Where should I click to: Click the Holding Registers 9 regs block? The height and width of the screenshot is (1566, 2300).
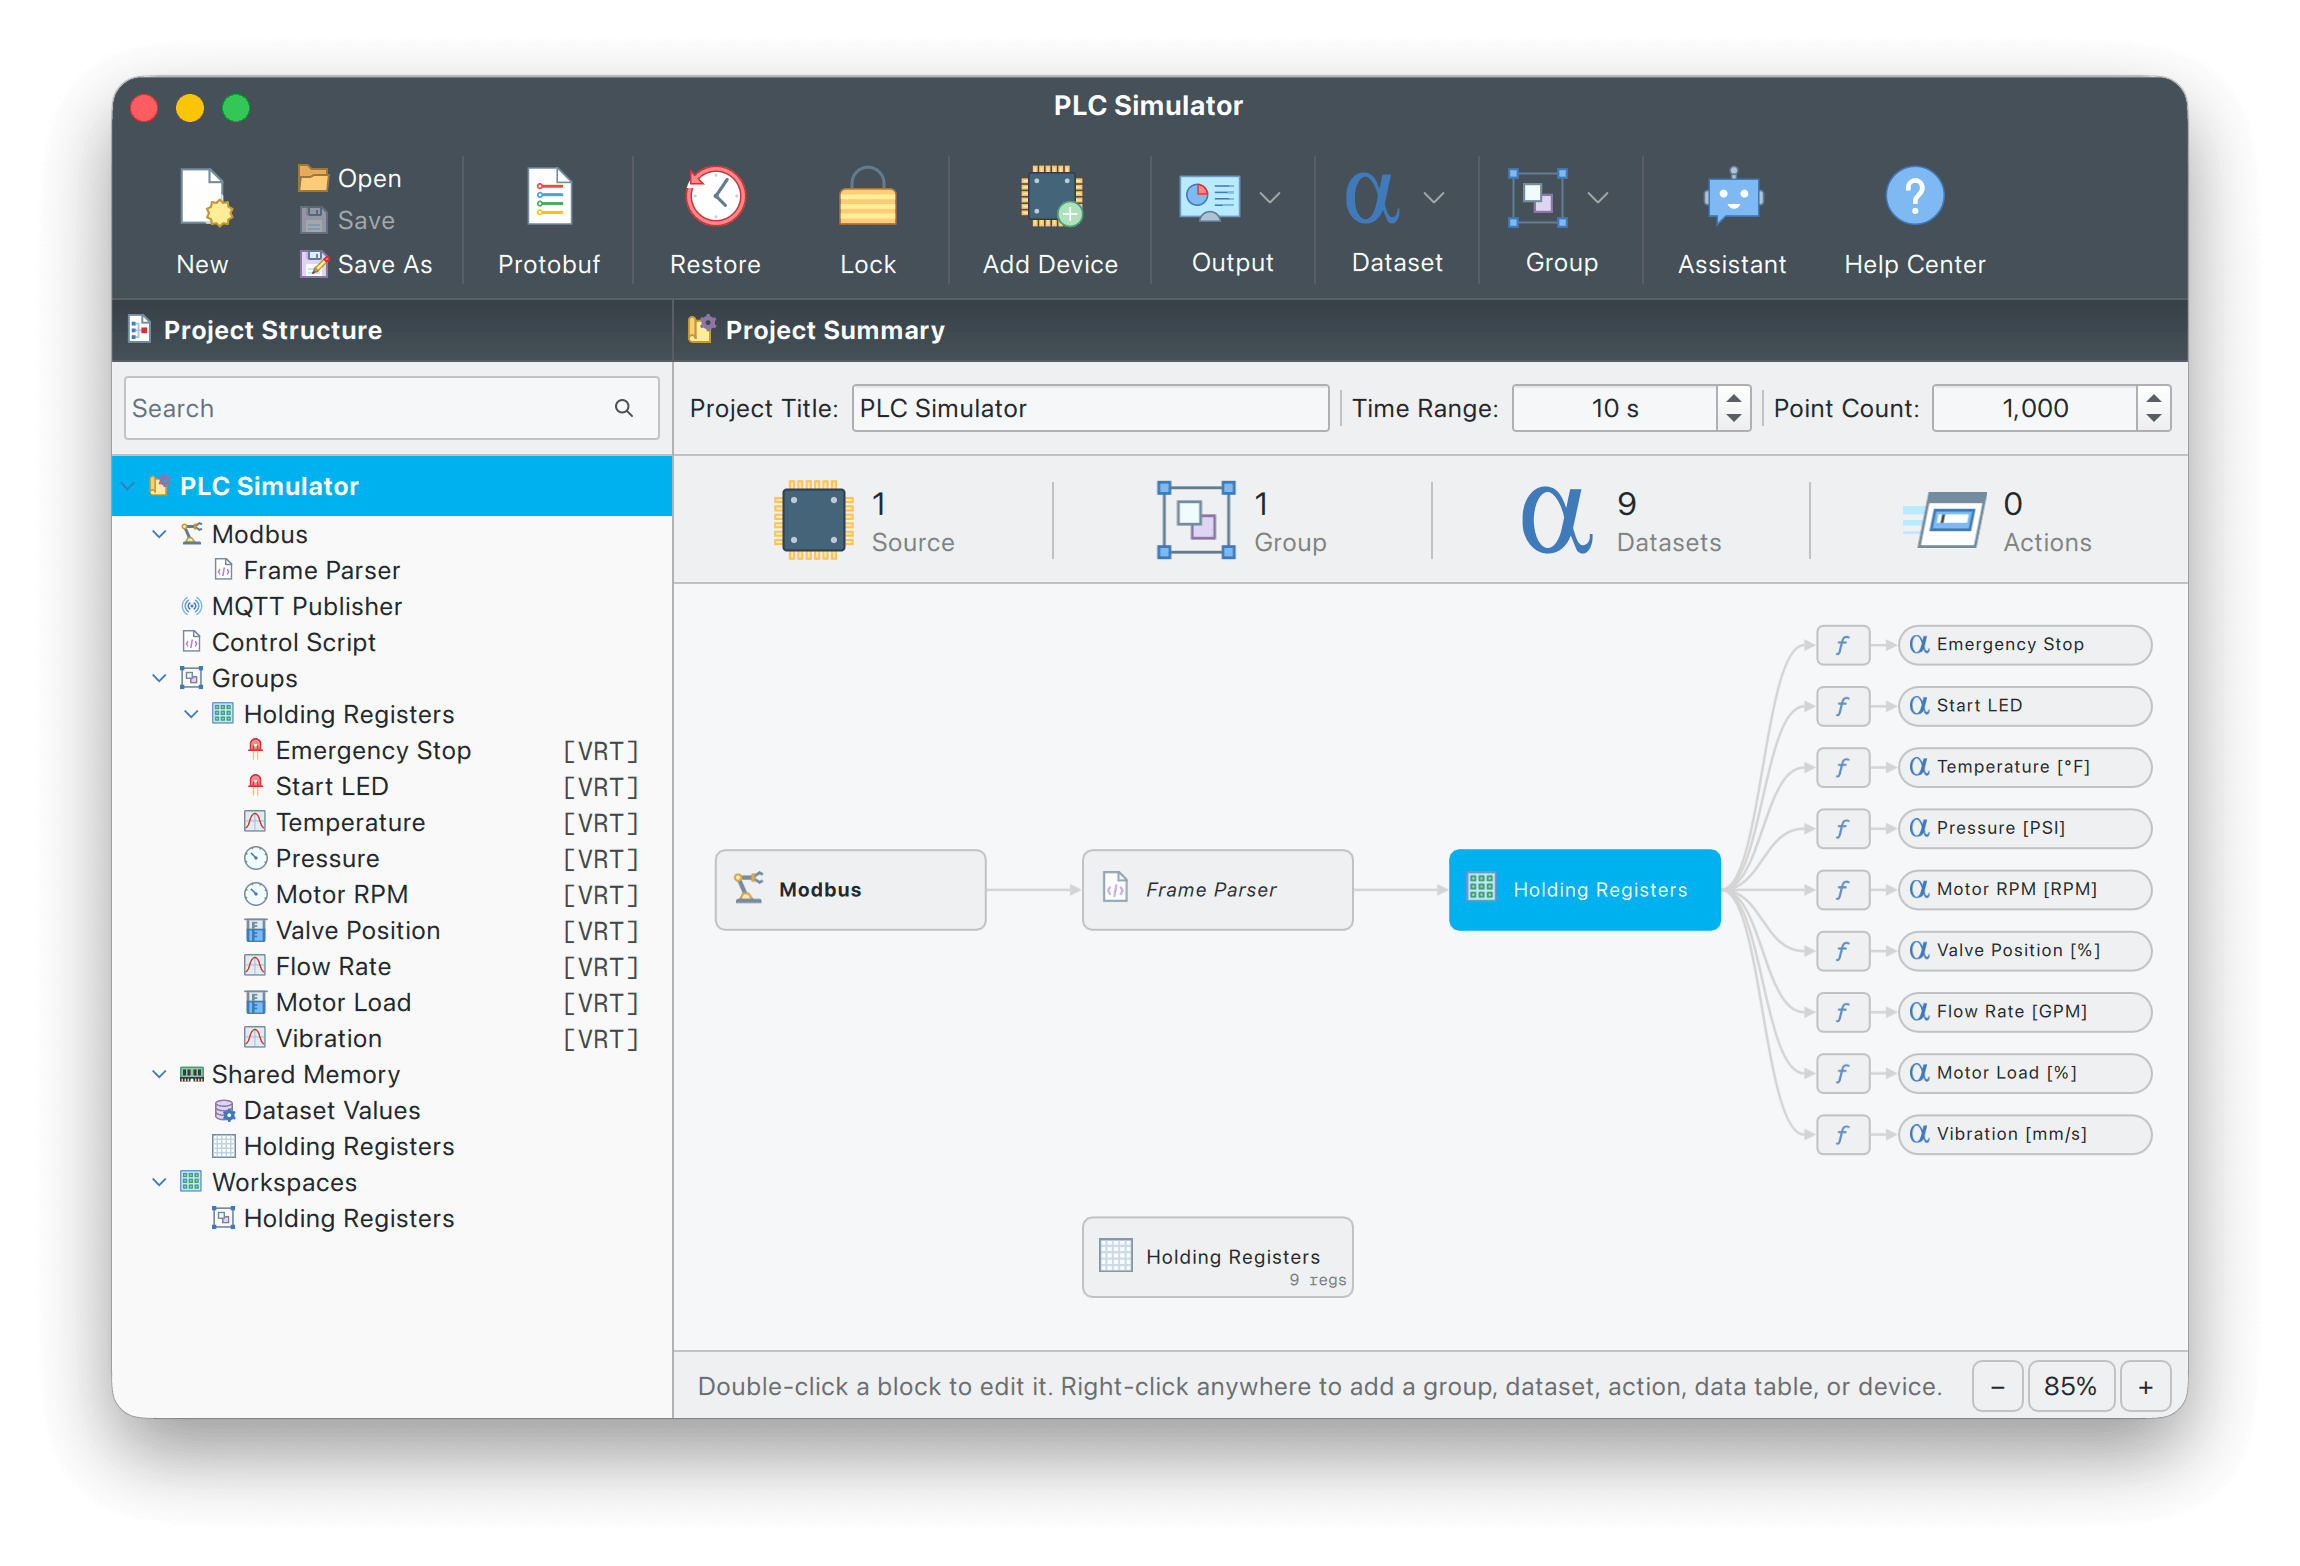tap(1218, 1257)
